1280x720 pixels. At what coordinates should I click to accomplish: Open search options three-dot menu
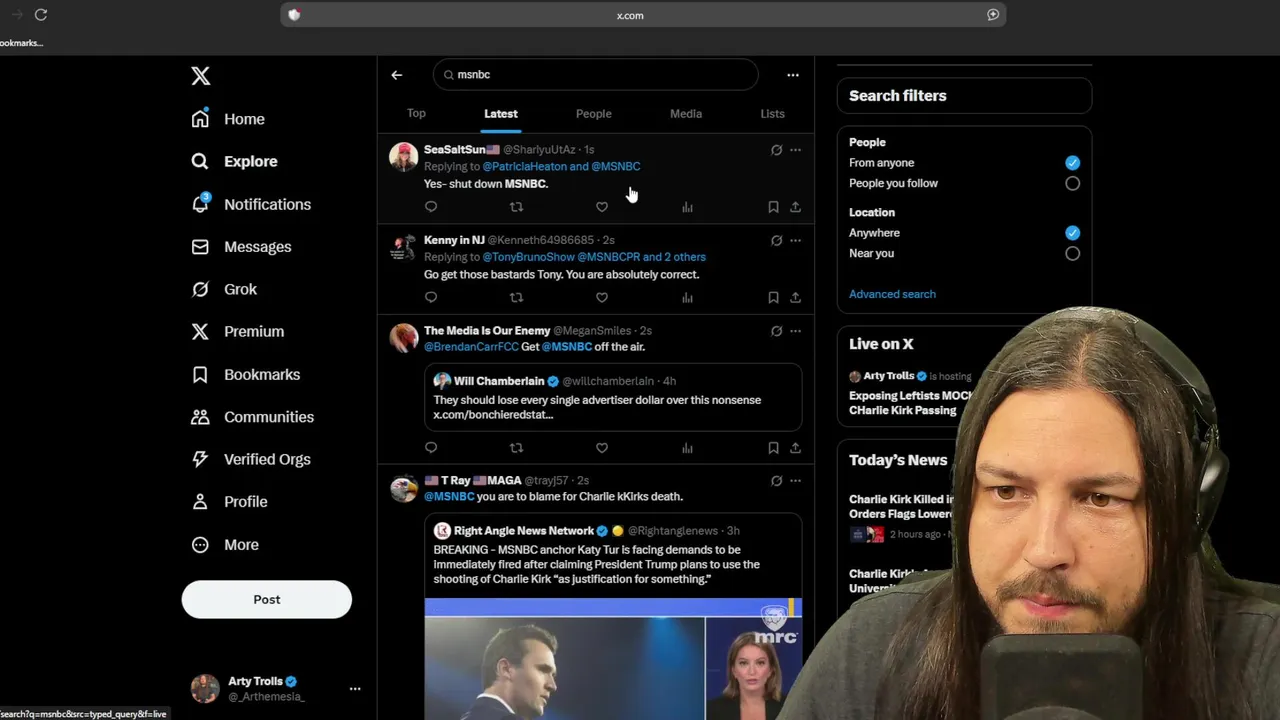(793, 75)
